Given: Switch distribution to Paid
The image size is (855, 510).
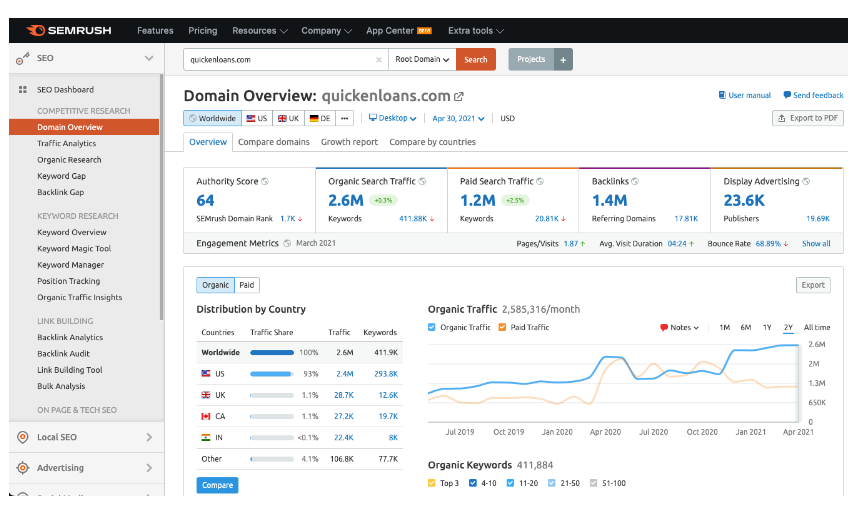Looking at the screenshot, I should point(246,285).
